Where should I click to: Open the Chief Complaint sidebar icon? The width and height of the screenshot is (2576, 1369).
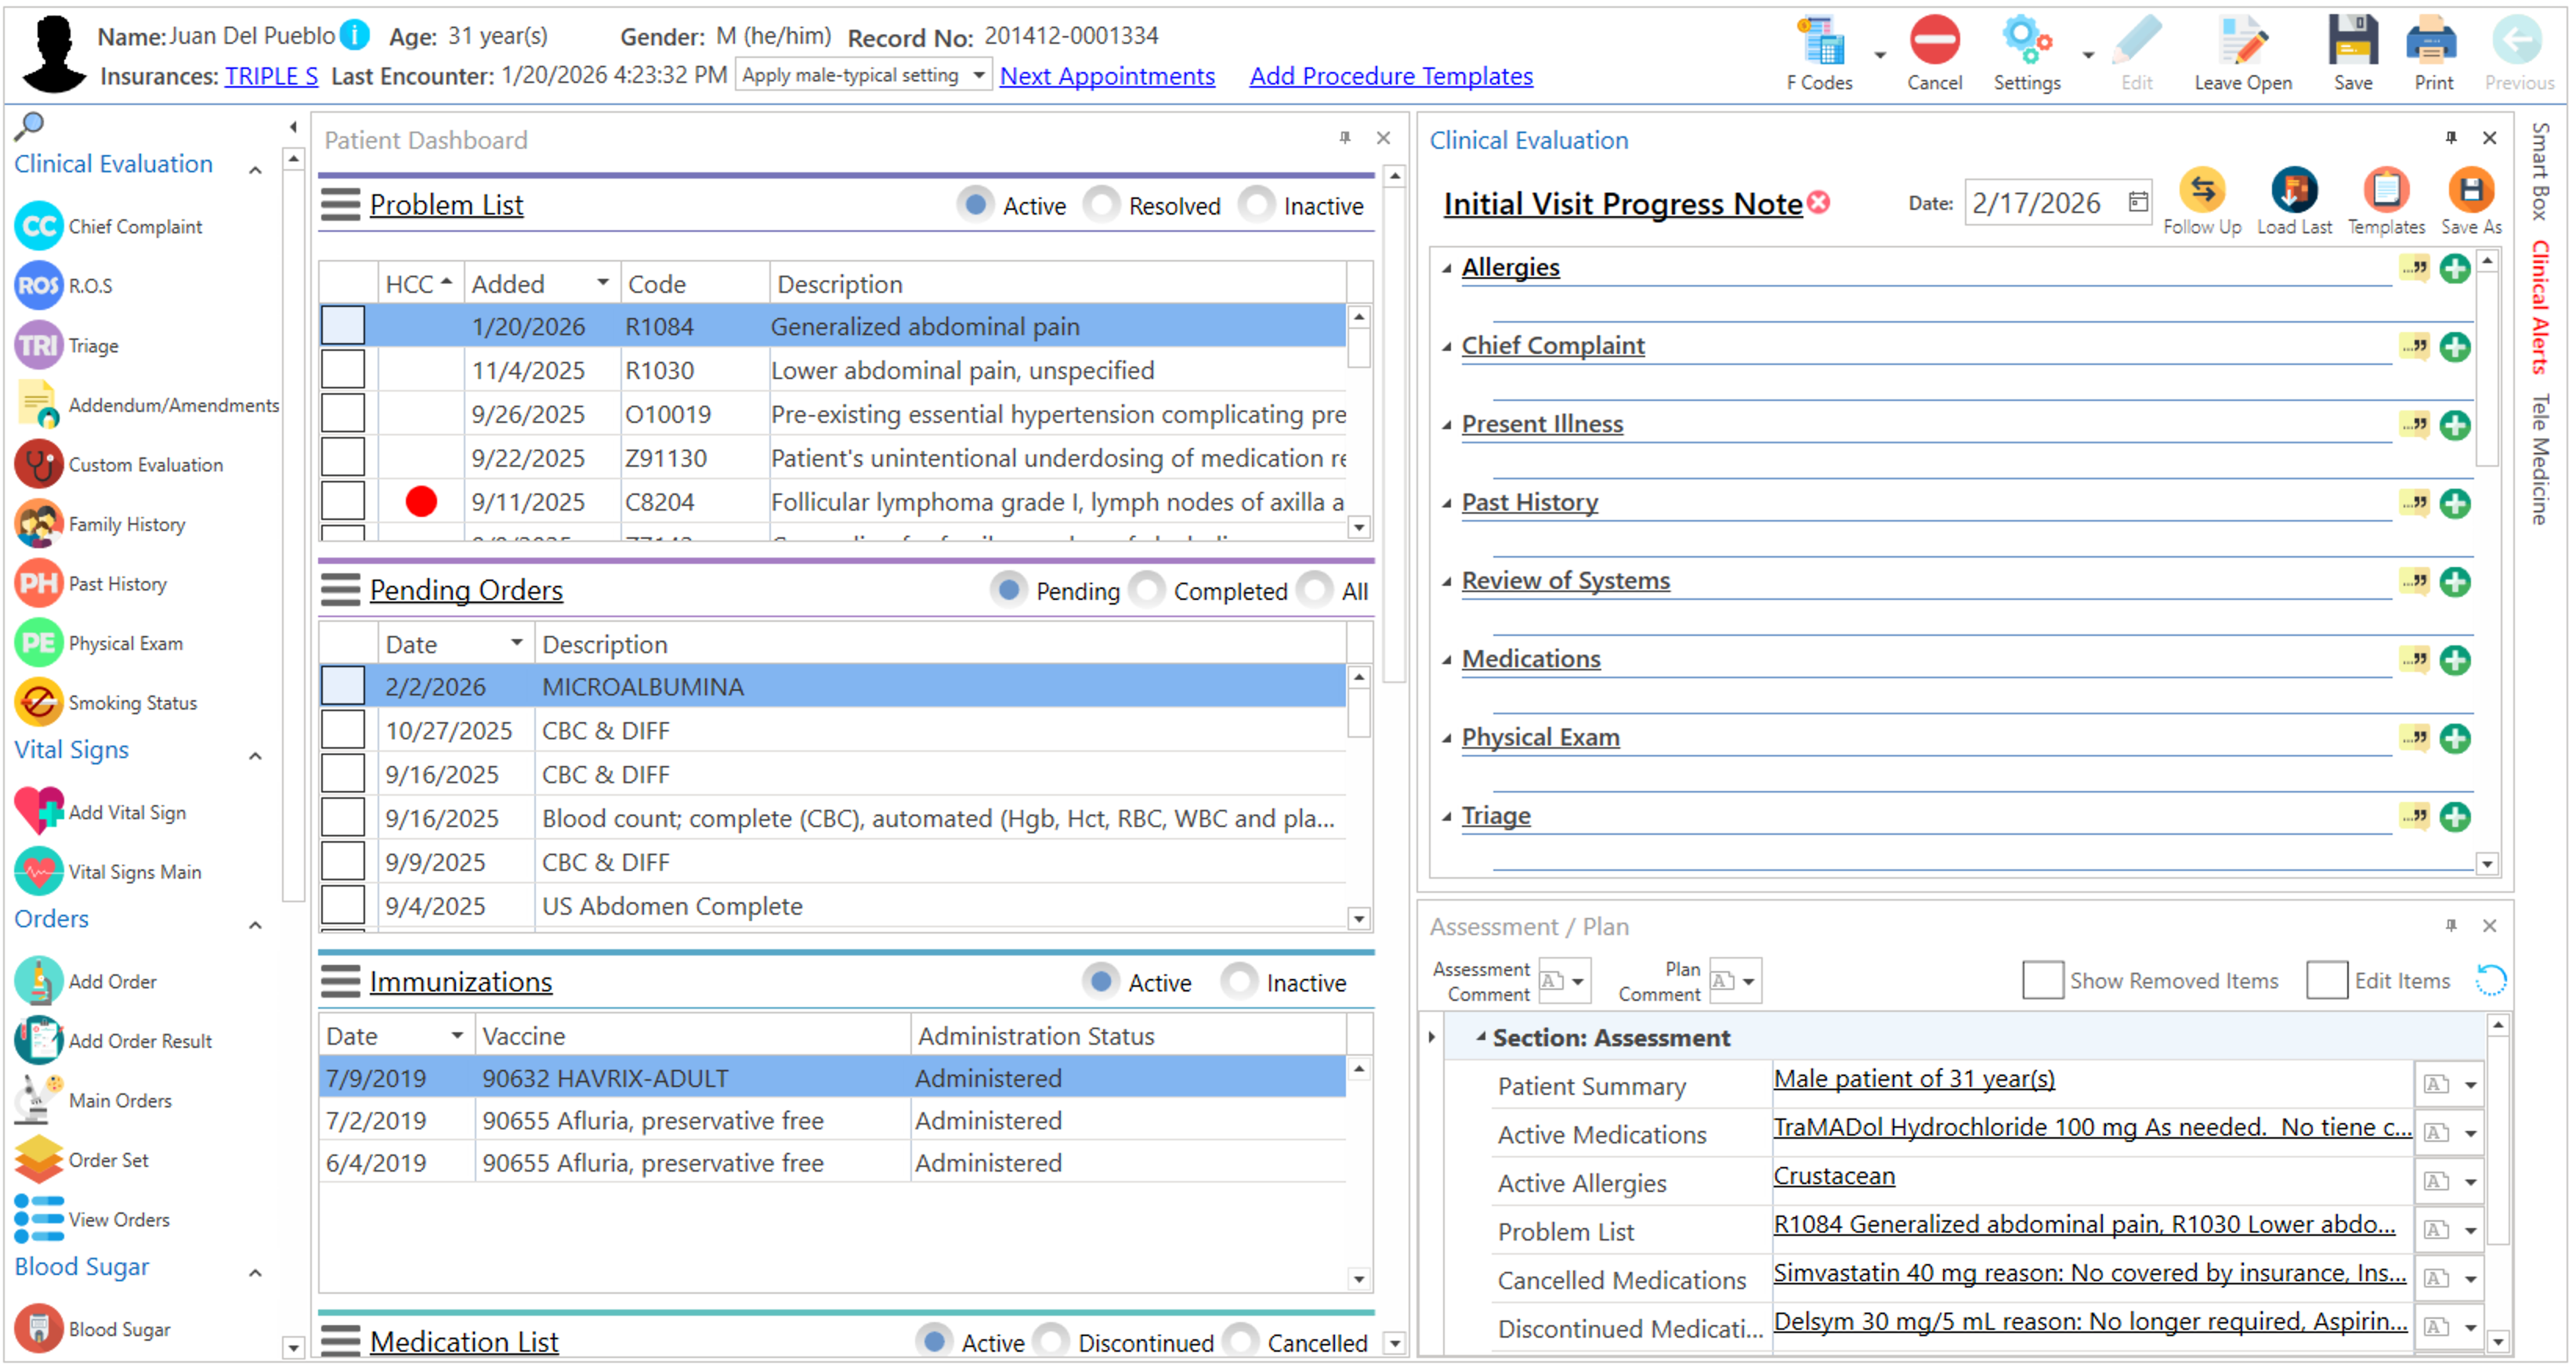tap(39, 227)
